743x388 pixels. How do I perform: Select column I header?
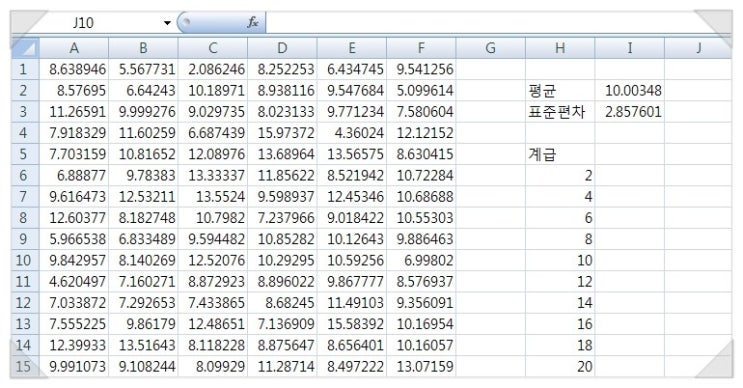(x=630, y=48)
